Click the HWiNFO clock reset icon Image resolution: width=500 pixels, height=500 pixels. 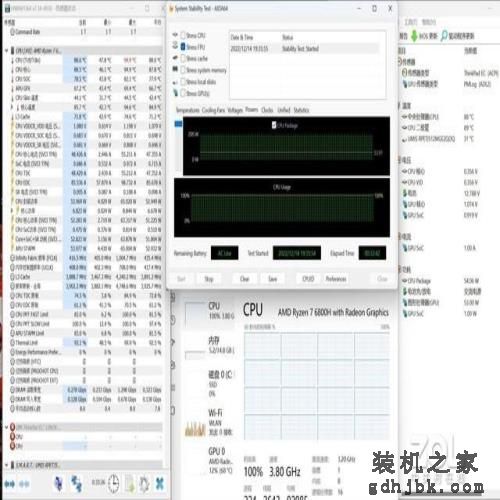[113, 483]
